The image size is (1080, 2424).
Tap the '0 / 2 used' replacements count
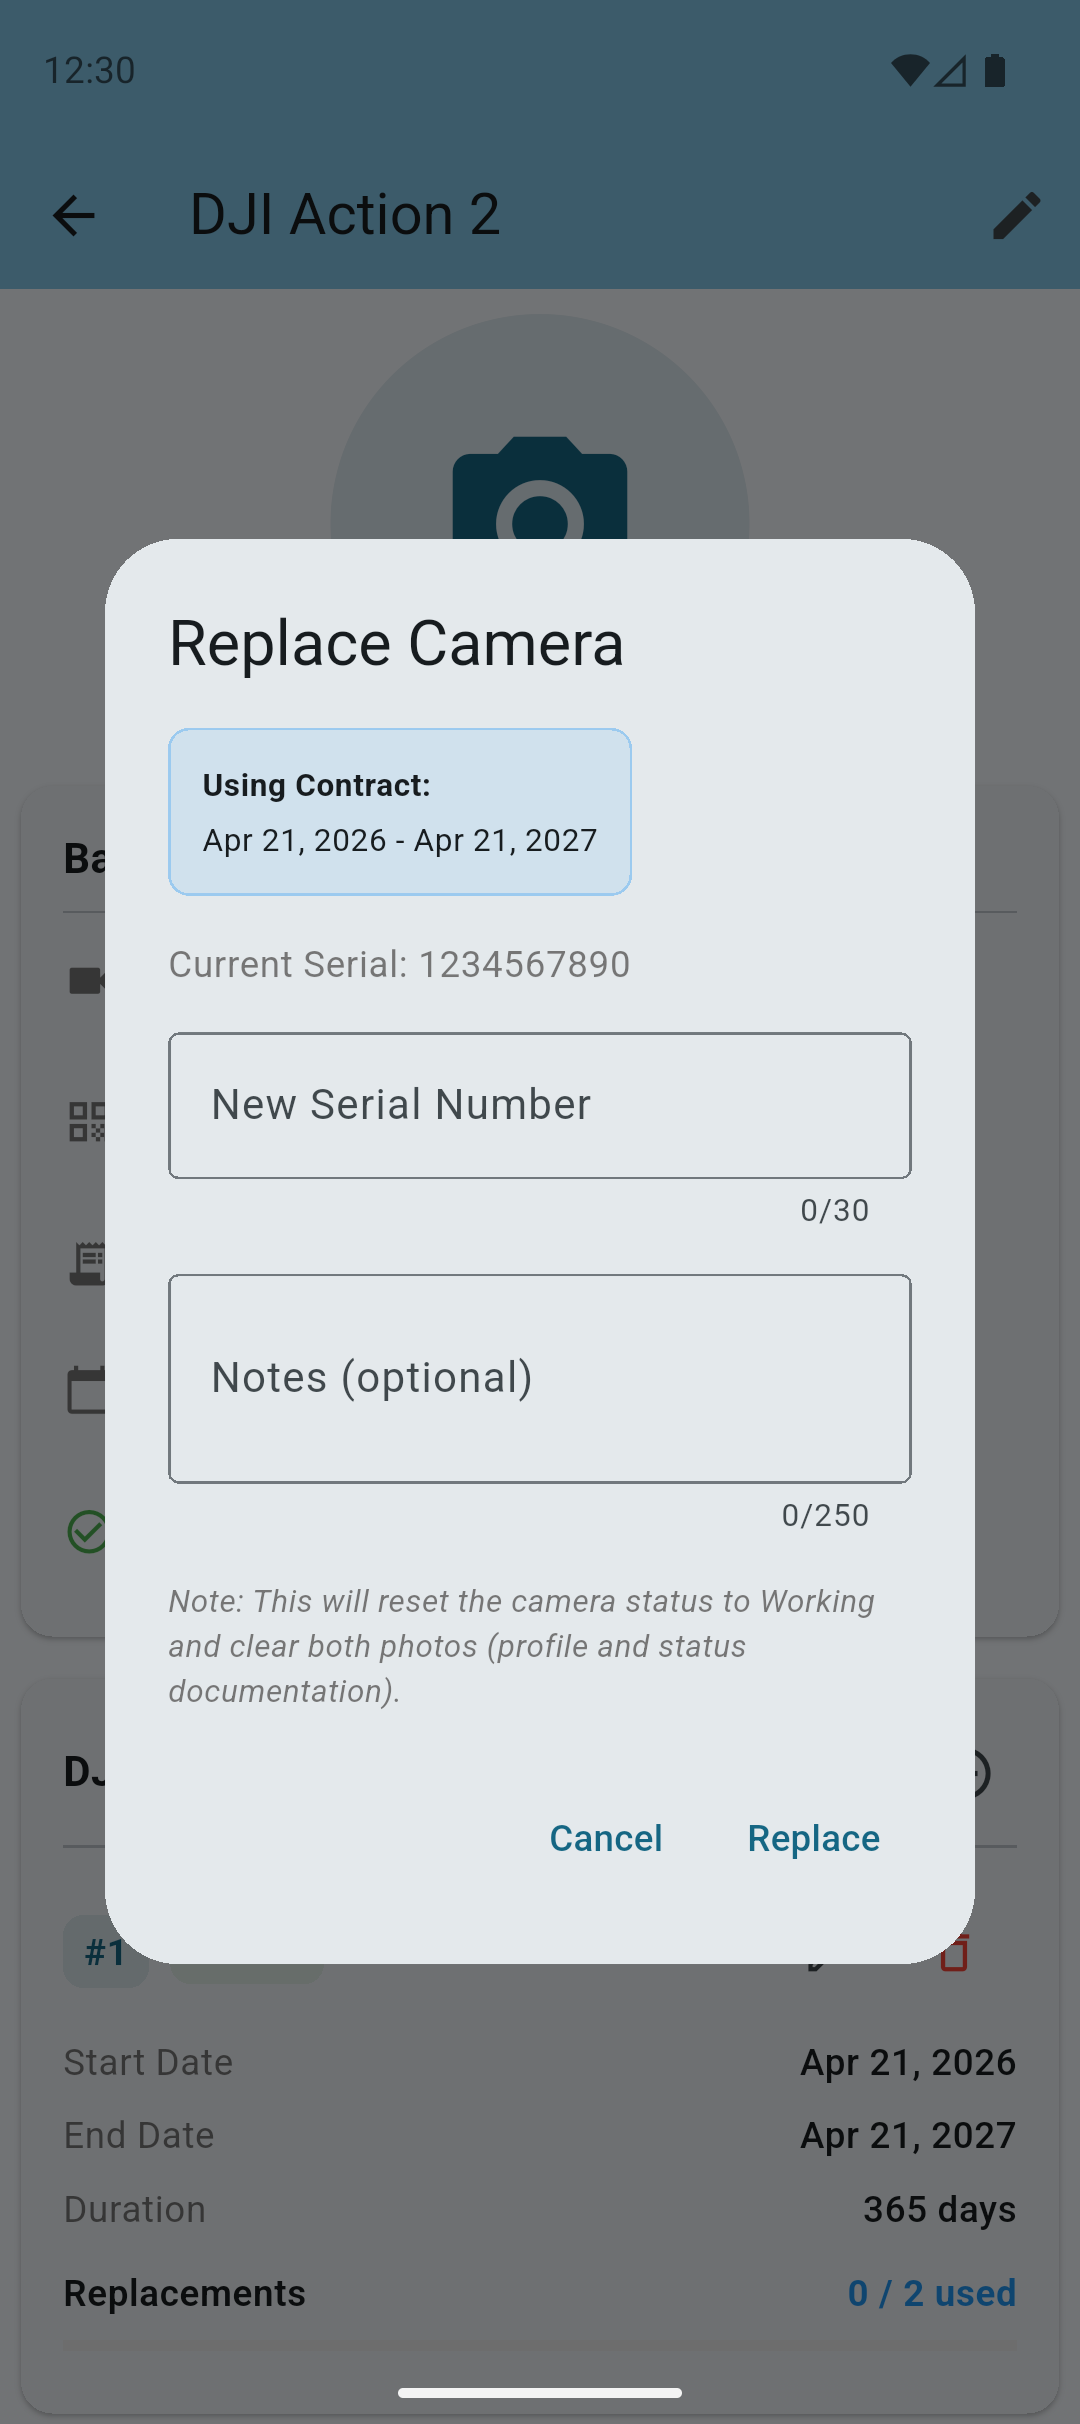pos(931,2293)
